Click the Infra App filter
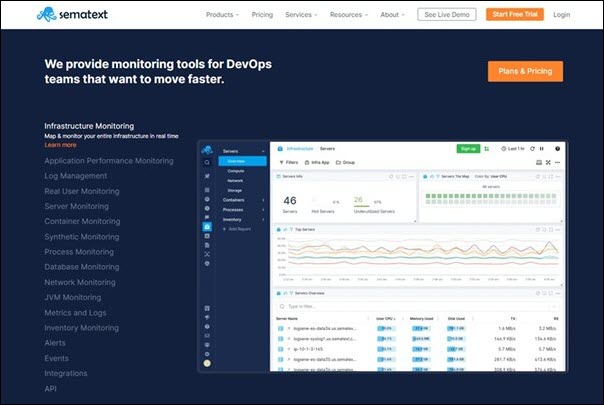This screenshot has width=604, height=405. pos(317,162)
